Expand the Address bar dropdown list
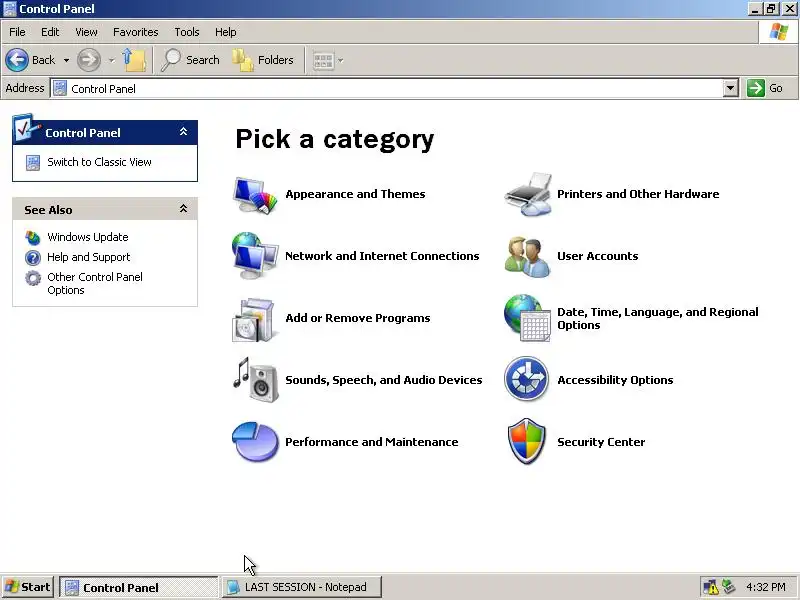The width and height of the screenshot is (800, 600). pyautogui.click(x=731, y=88)
